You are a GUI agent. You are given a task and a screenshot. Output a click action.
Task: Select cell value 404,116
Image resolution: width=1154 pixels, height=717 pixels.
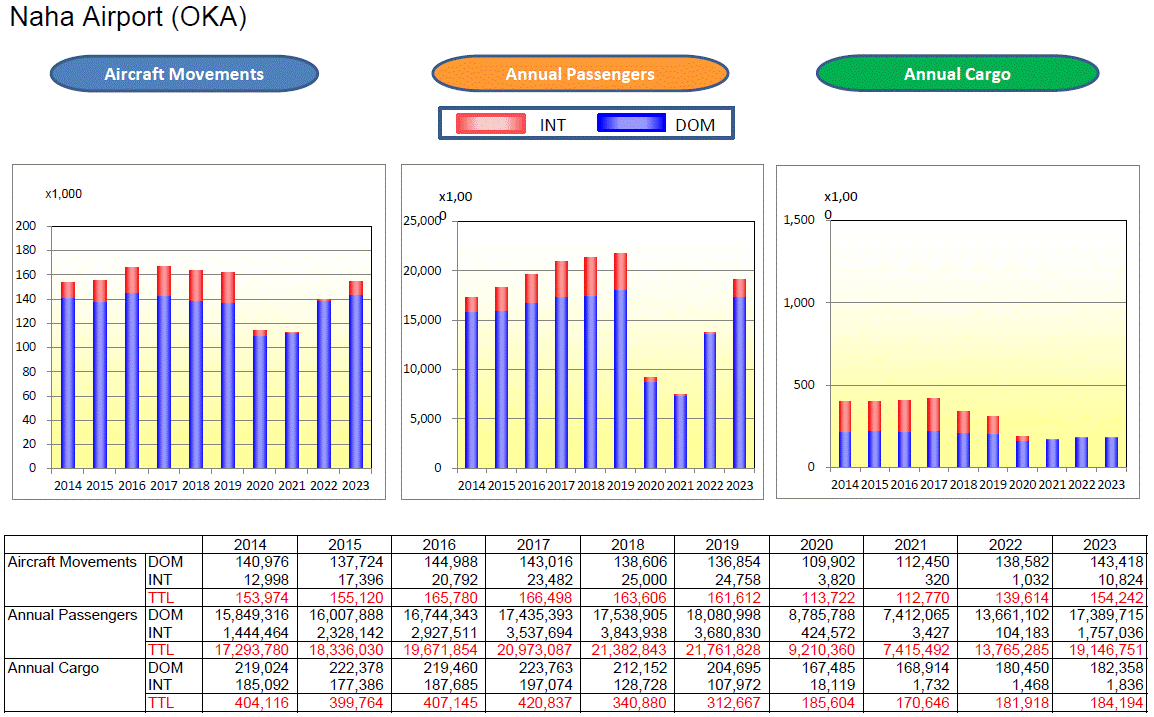(x=262, y=703)
